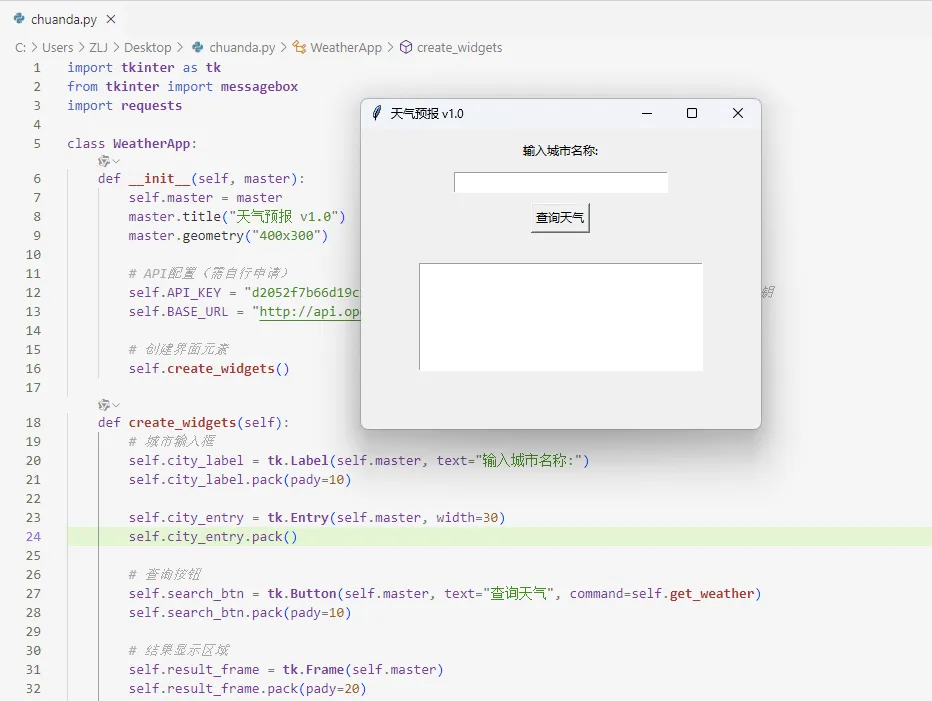
Task: Click the Python file icon in tab
Action: pyautogui.click(x=19, y=19)
